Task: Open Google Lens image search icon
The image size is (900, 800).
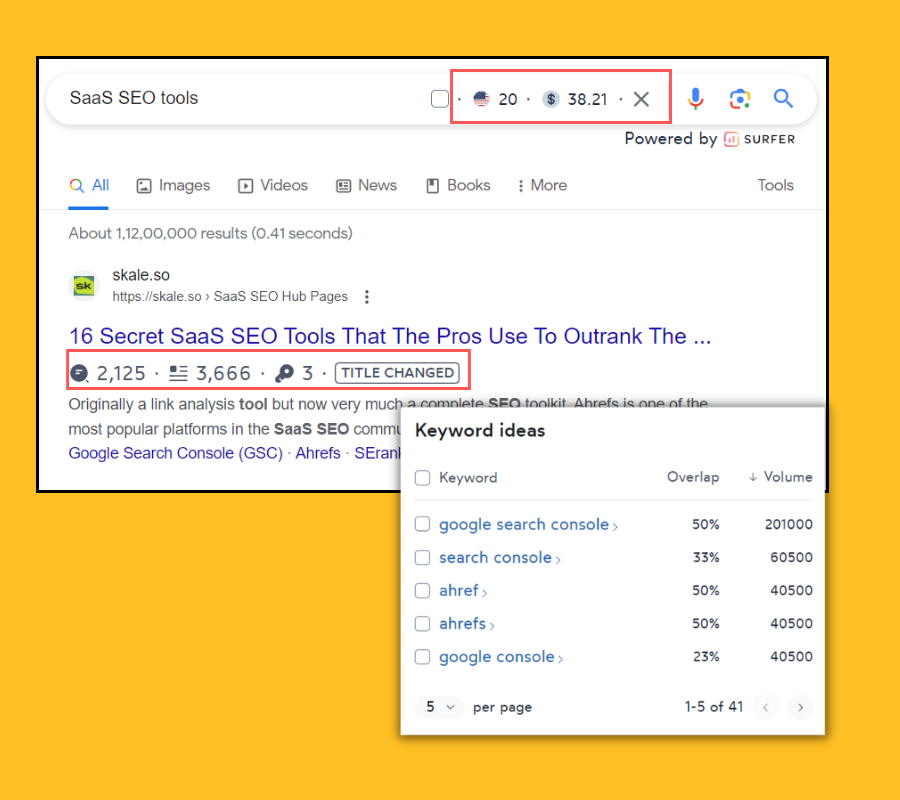Action: 739,99
